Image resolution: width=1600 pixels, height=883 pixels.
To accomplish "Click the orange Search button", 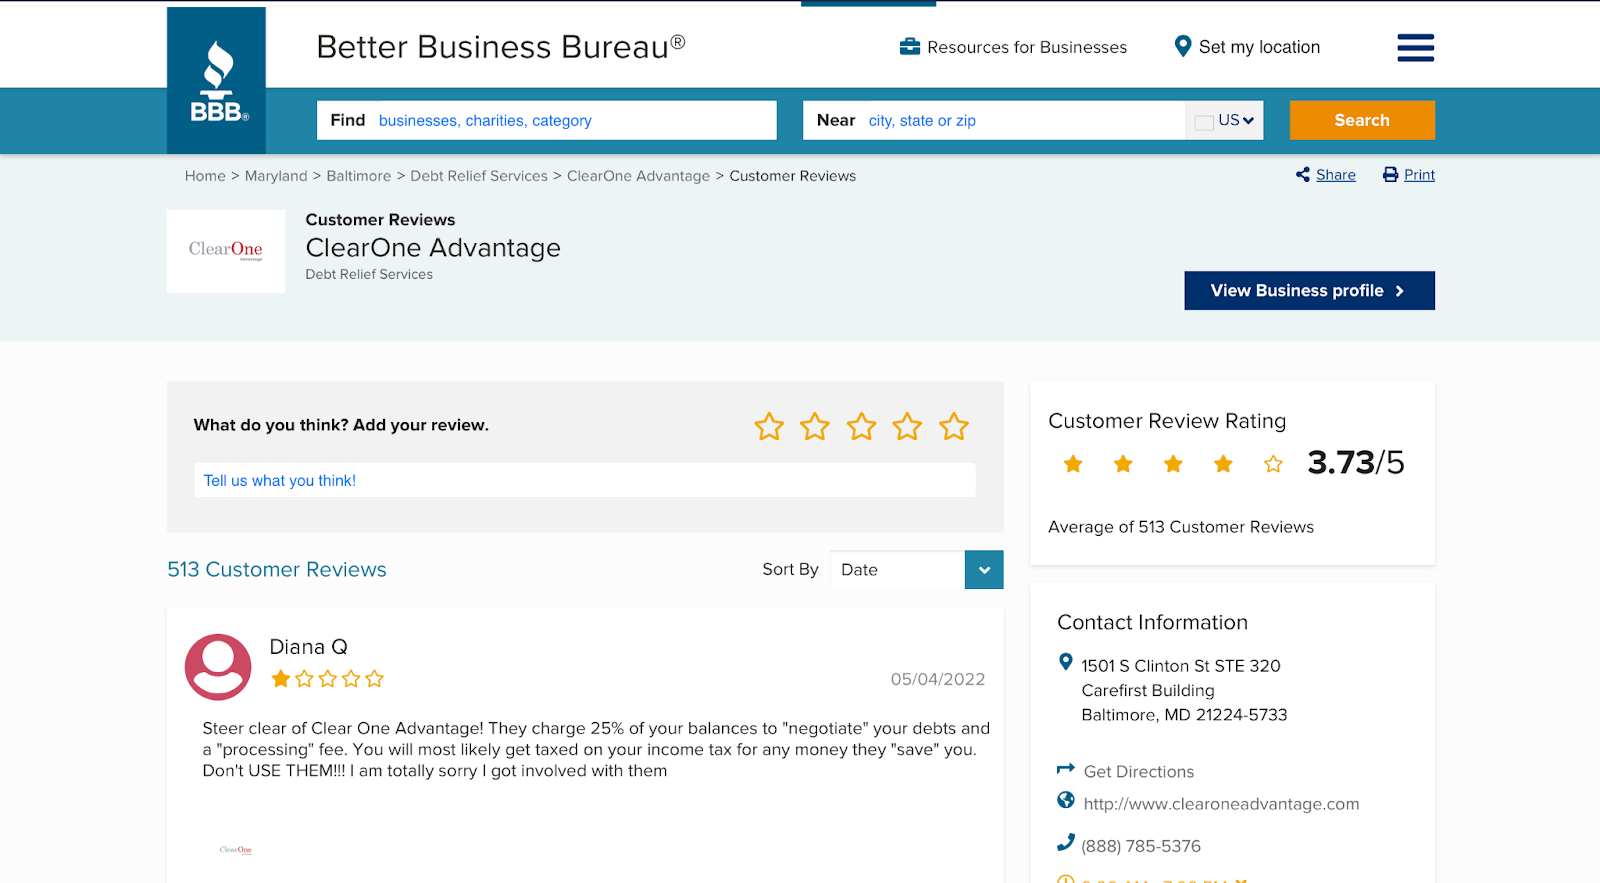I will click(x=1362, y=120).
